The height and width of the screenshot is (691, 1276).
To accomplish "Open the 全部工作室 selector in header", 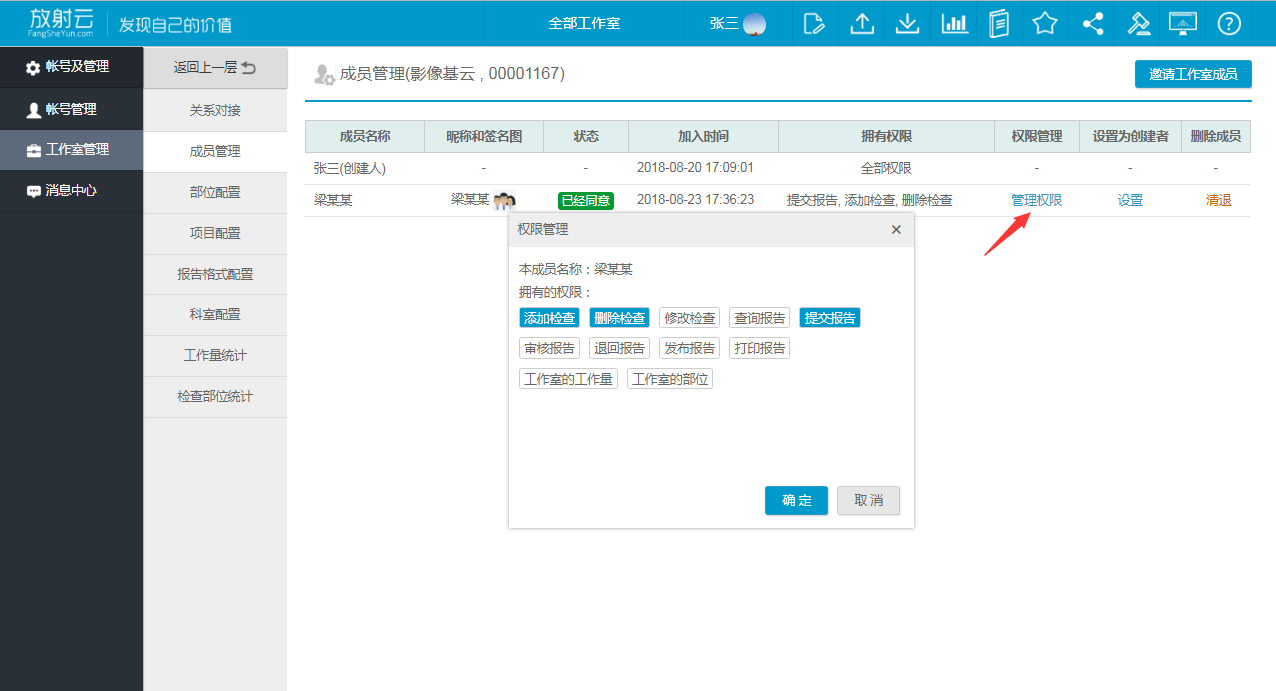I will (x=584, y=23).
